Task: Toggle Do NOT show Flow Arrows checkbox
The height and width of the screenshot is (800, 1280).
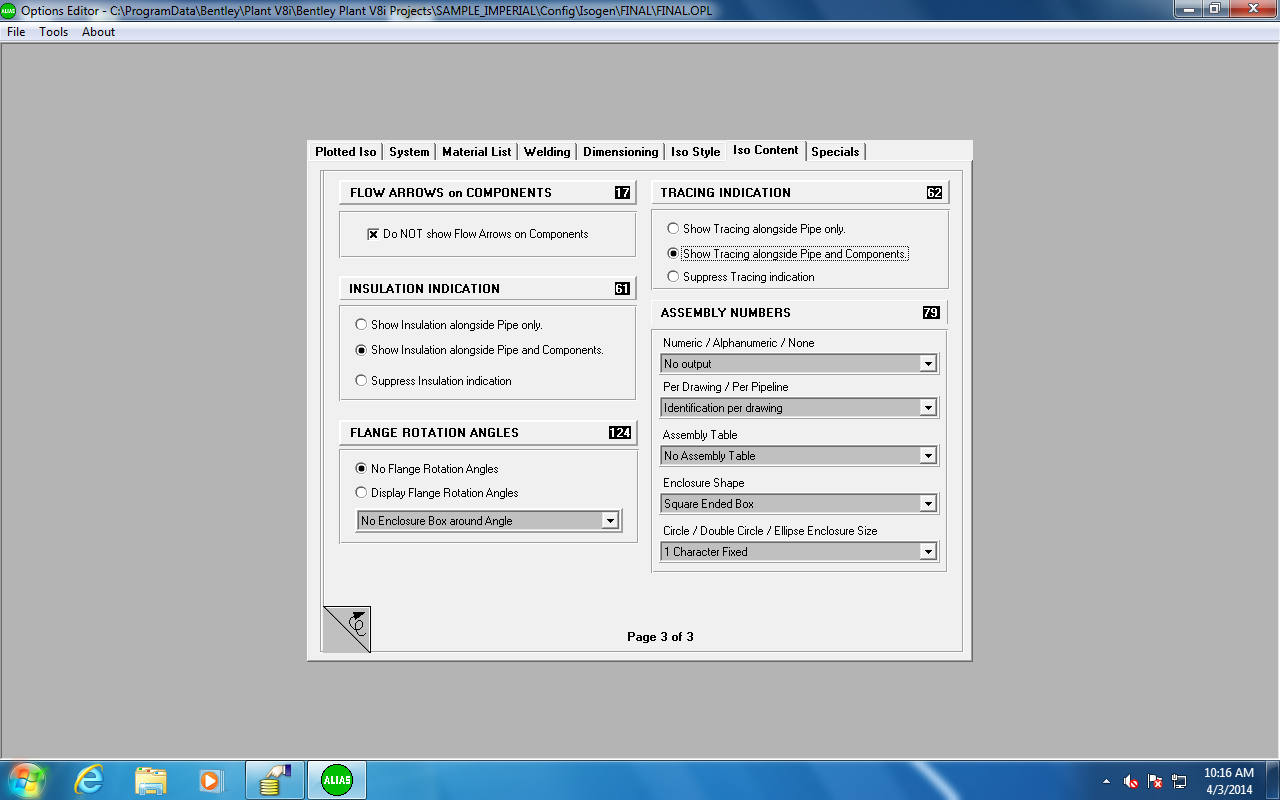Action: 373,234
